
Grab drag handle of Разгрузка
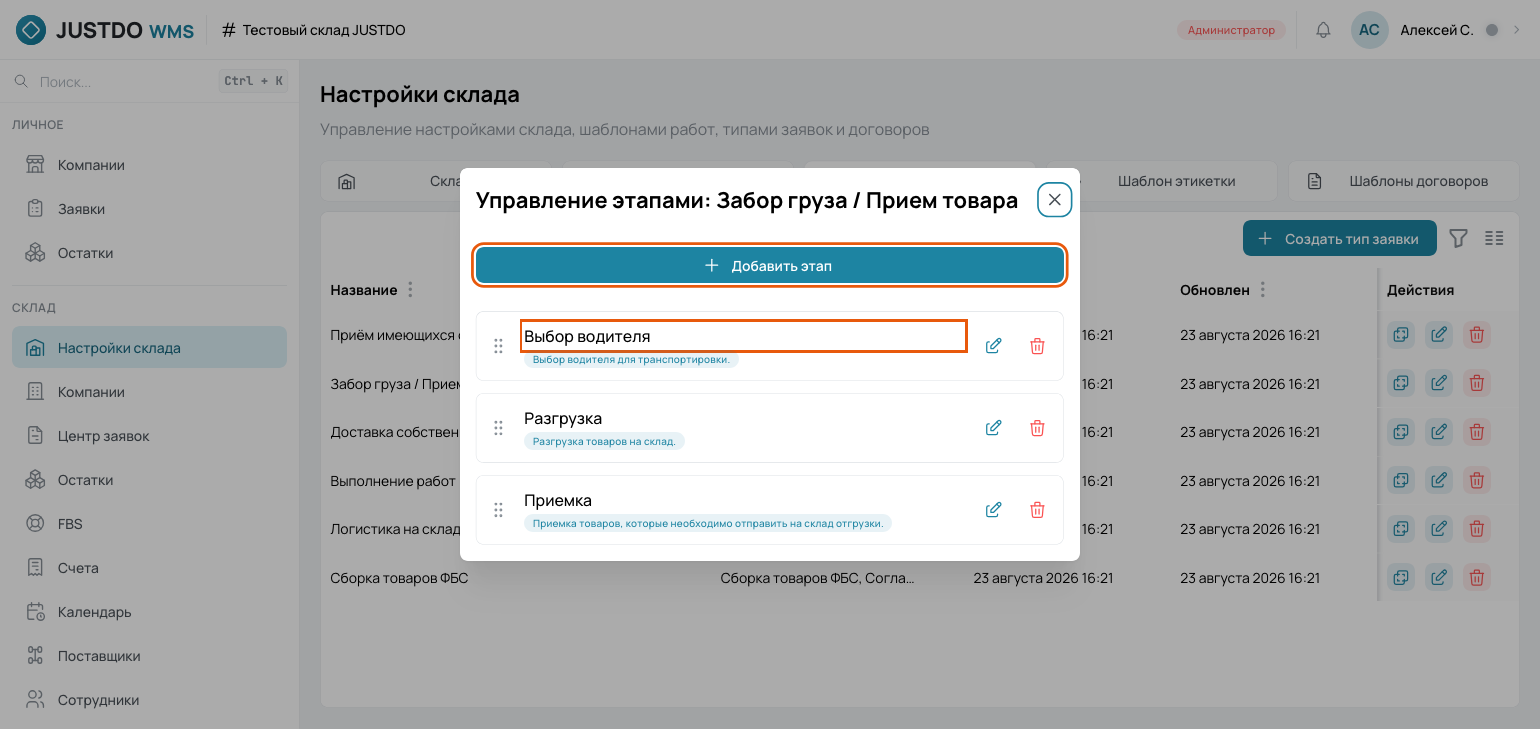(x=498, y=428)
